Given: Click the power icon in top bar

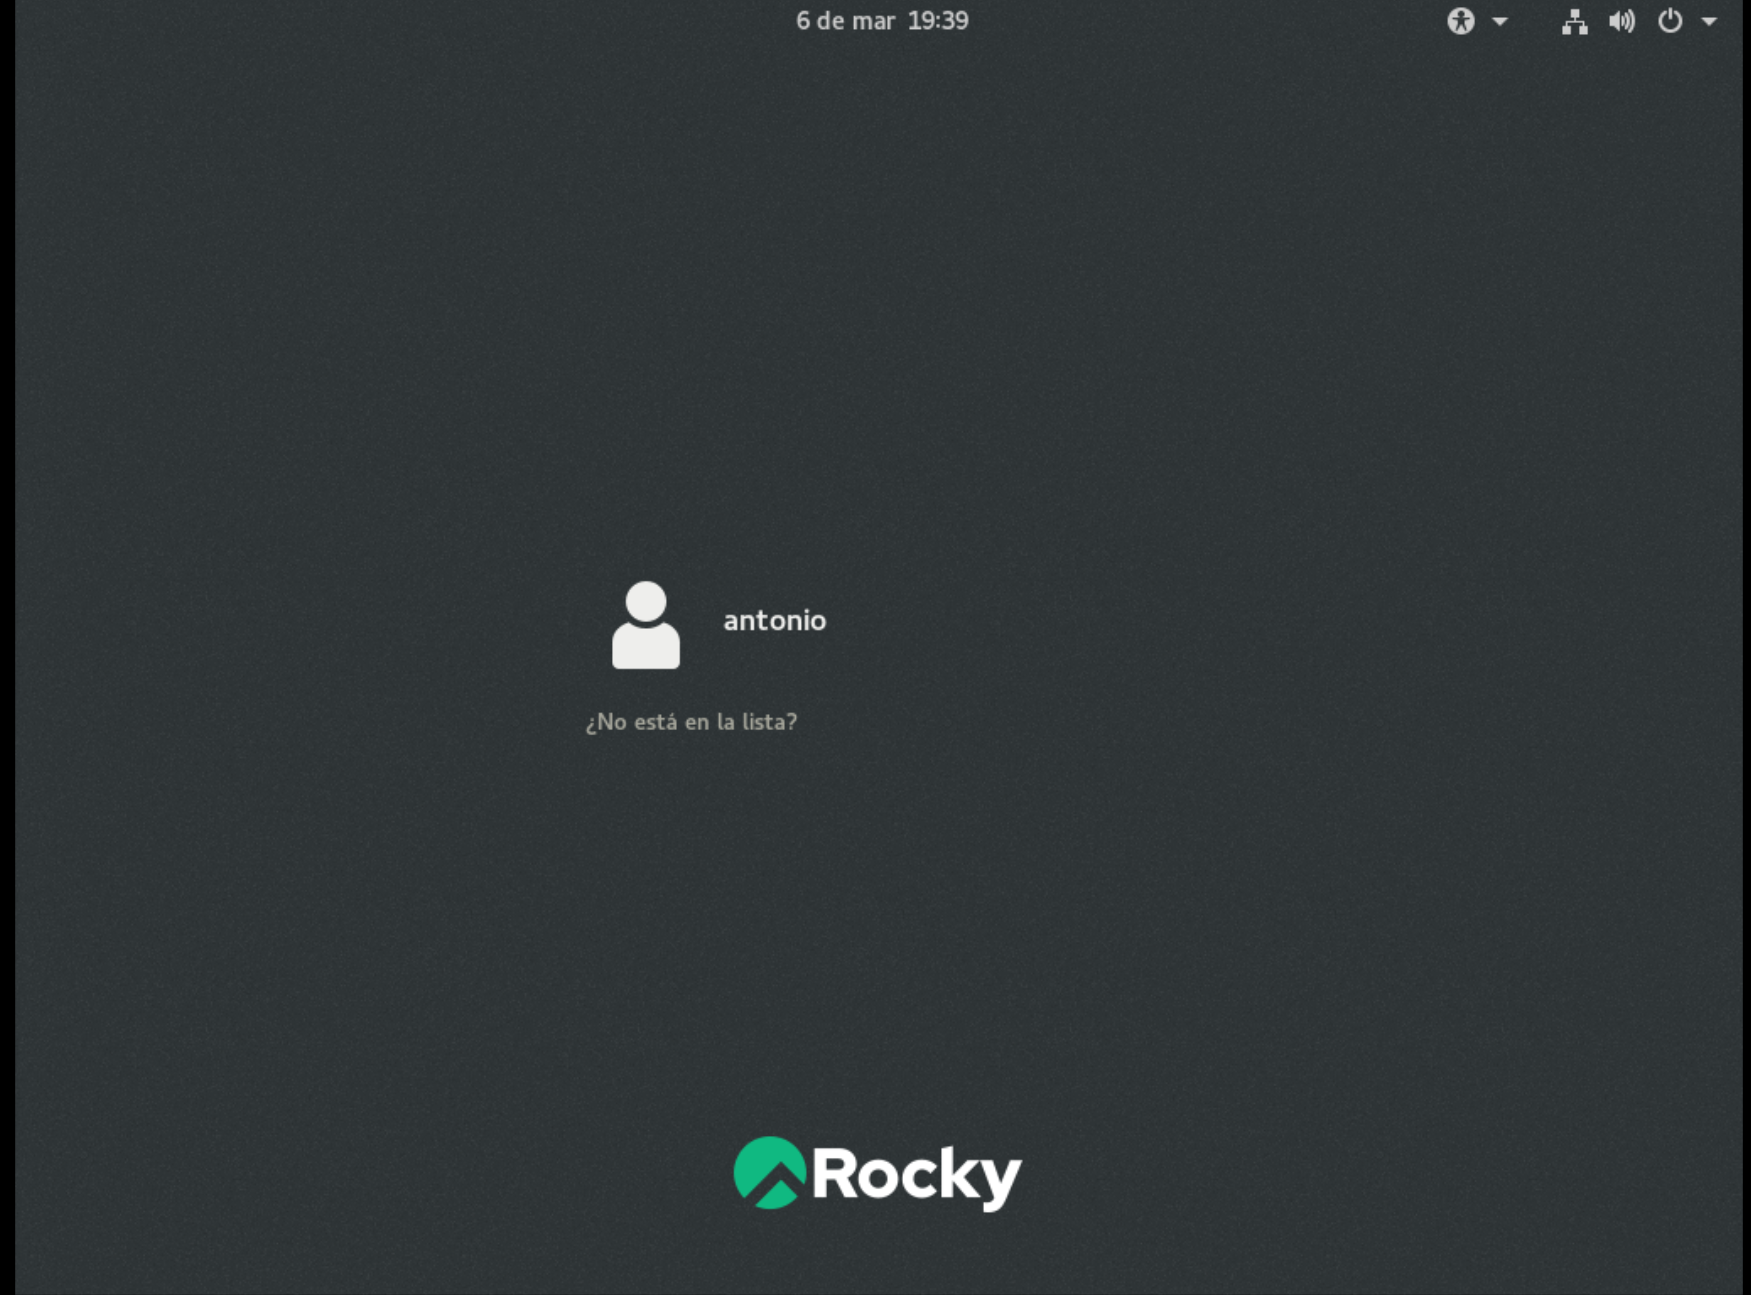Looking at the screenshot, I should (x=1669, y=21).
